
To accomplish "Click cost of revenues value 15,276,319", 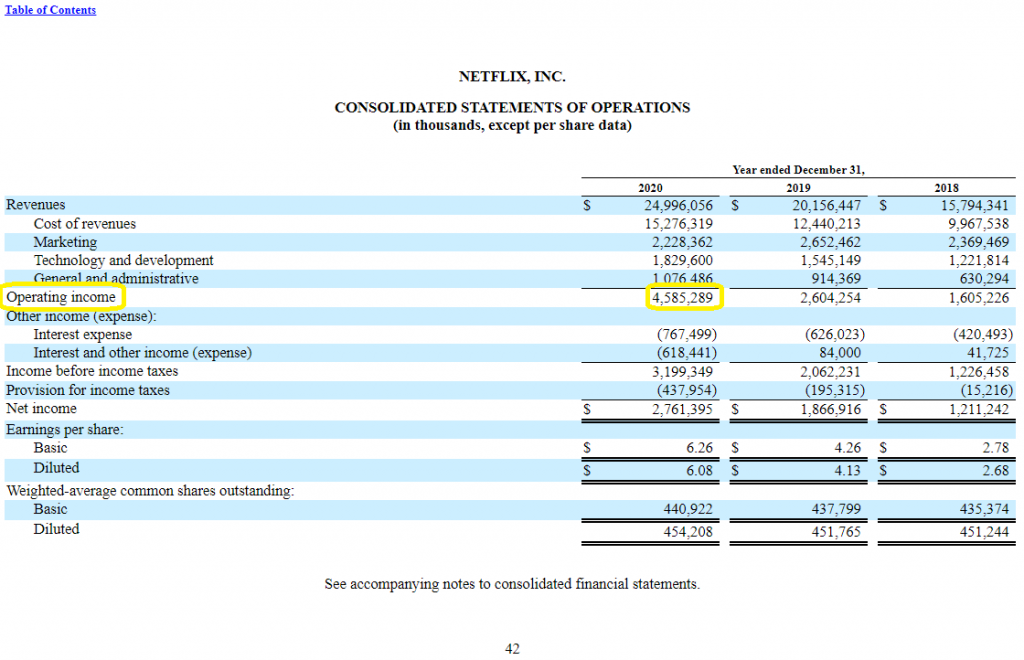I will click(679, 224).
